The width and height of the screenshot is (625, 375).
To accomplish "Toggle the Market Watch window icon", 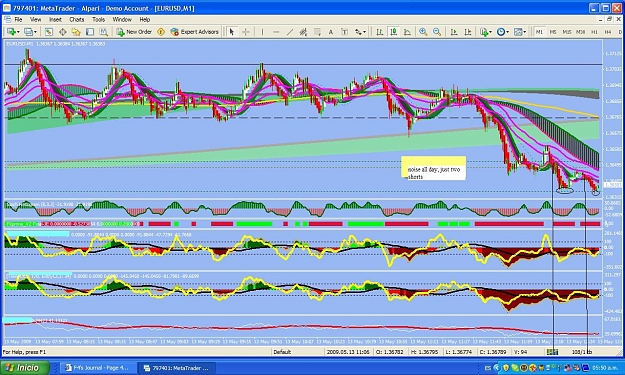I will [x=49, y=32].
